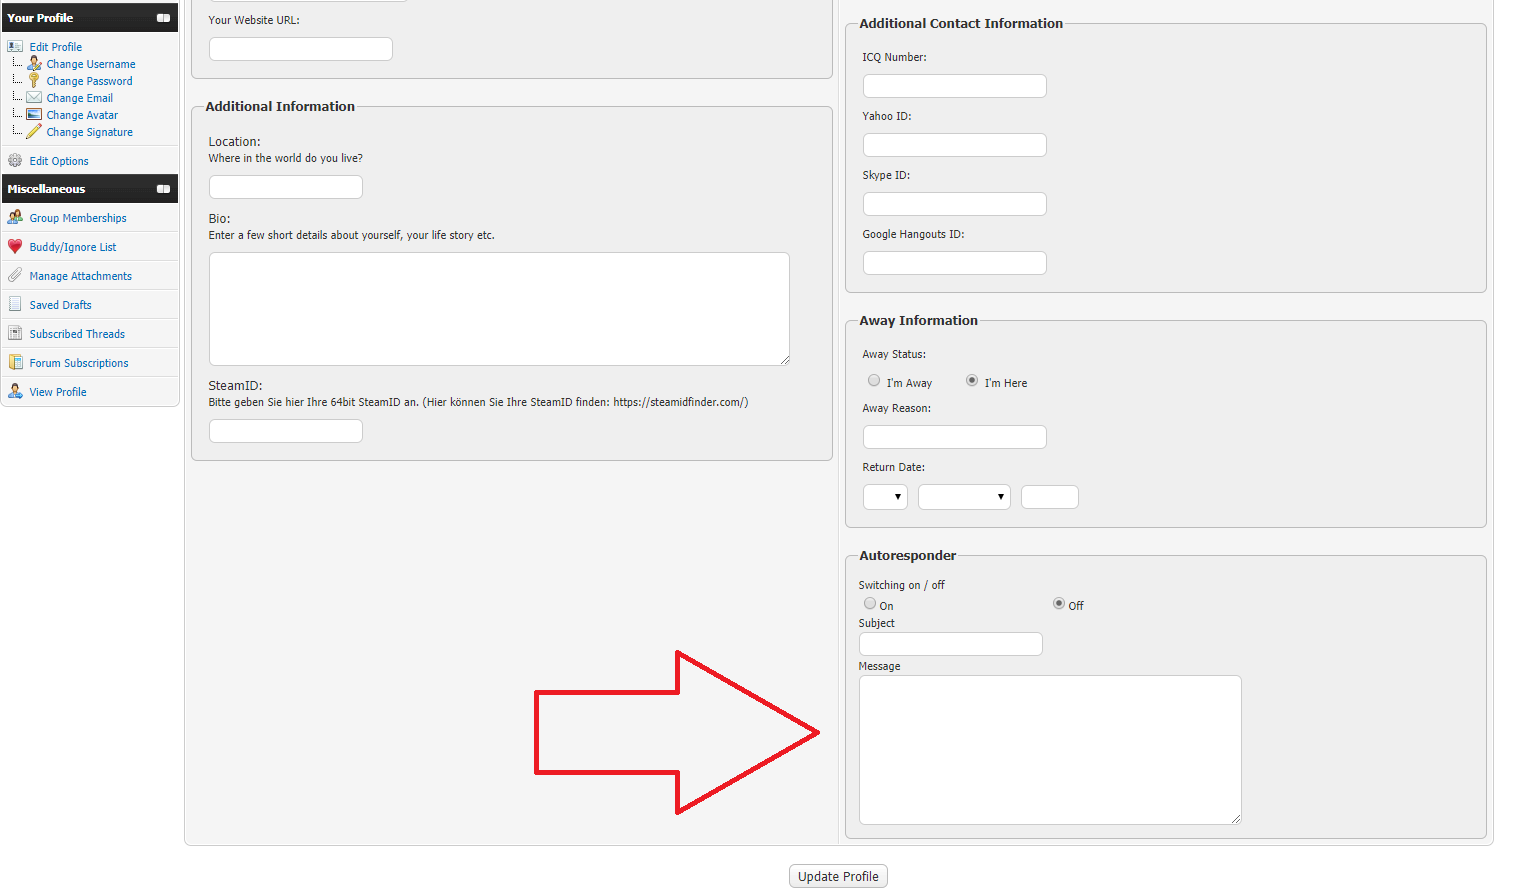Image resolution: width=1527 pixels, height=892 pixels.
Task: Click the Change Signature pencil icon
Action: tap(34, 132)
